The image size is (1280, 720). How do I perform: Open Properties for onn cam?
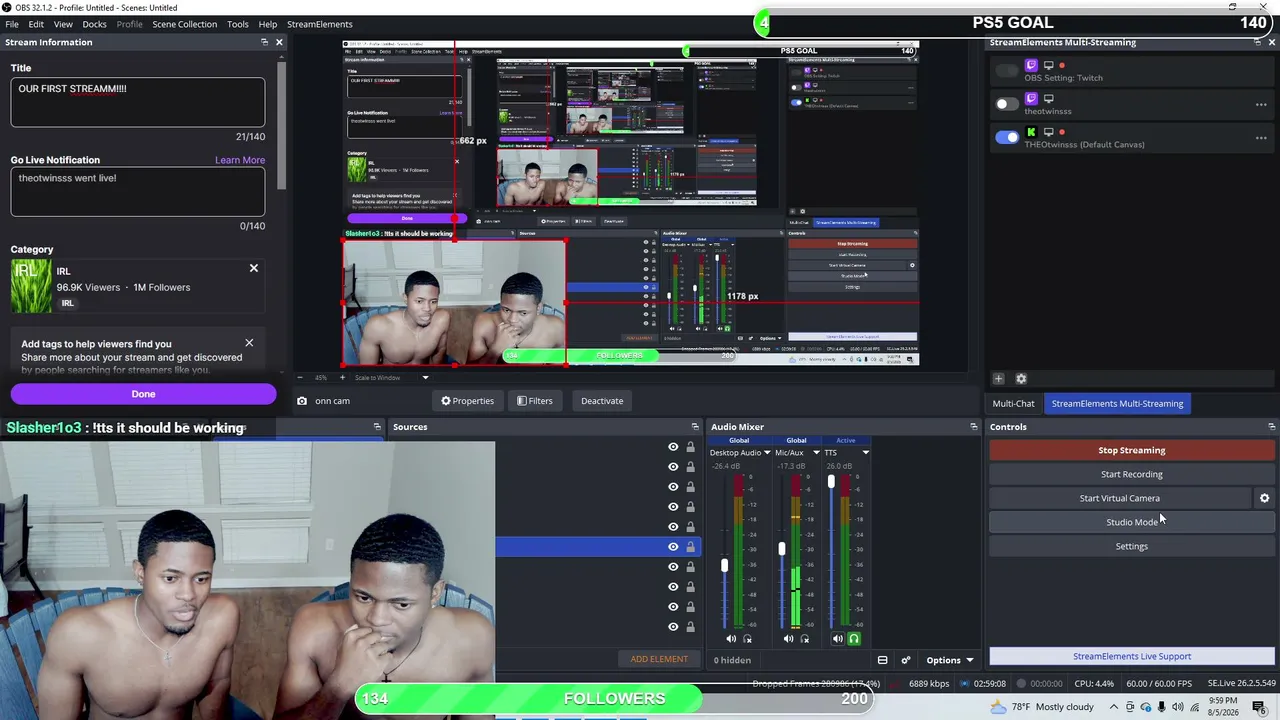pyautogui.click(x=467, y=401)
